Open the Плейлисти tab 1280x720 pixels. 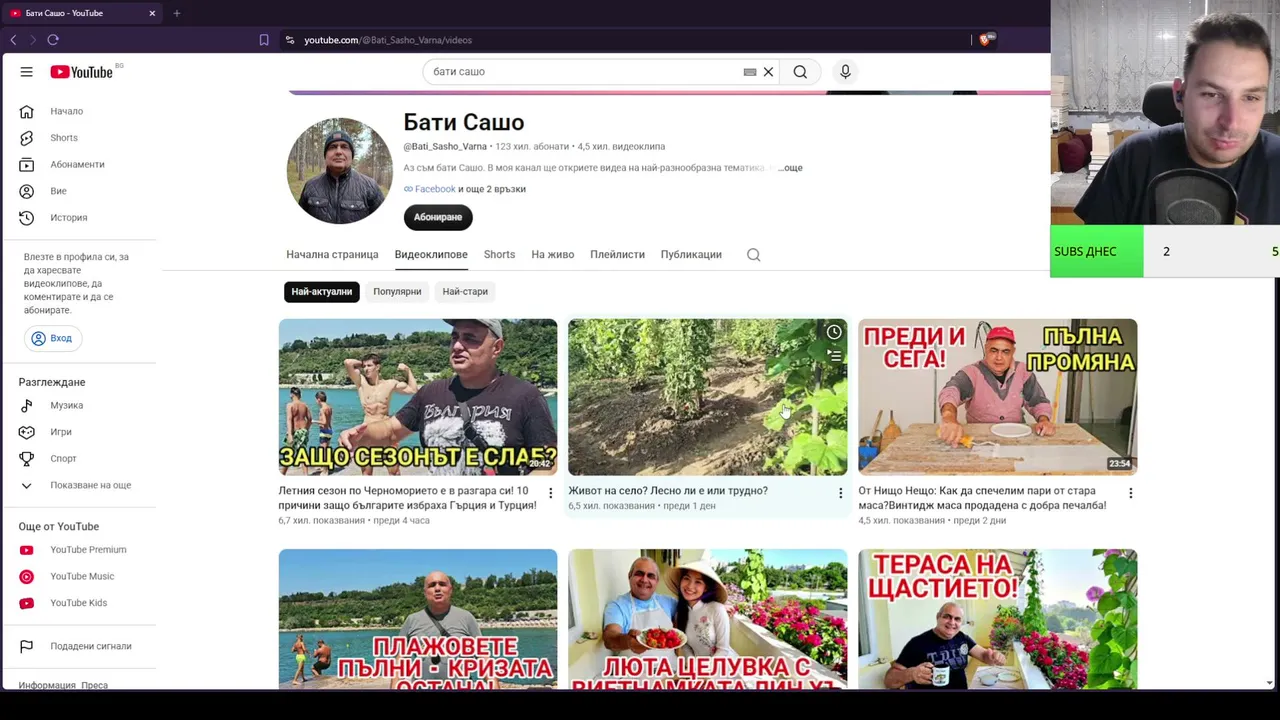coord(617,255)
